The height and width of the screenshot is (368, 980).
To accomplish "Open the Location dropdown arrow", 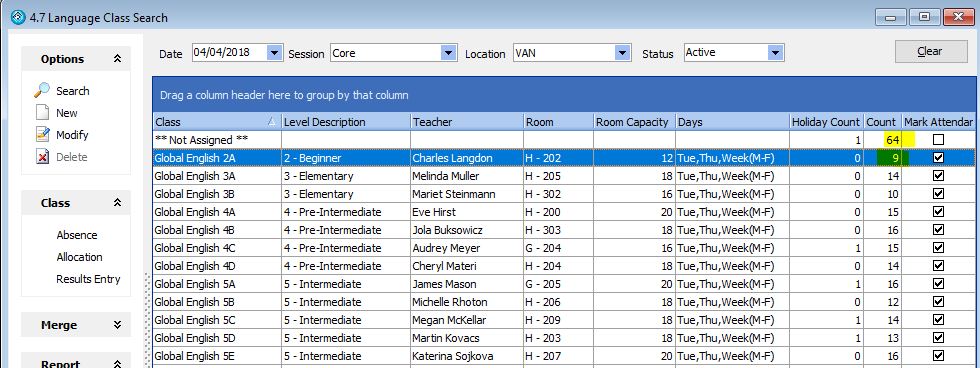I will click(622, 53).
